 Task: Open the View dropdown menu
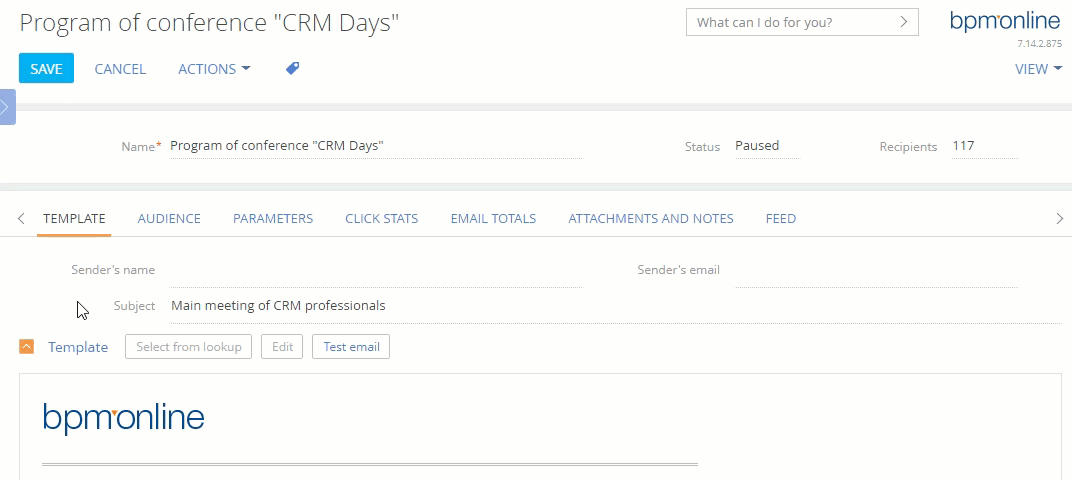(x=1038, y=69)
